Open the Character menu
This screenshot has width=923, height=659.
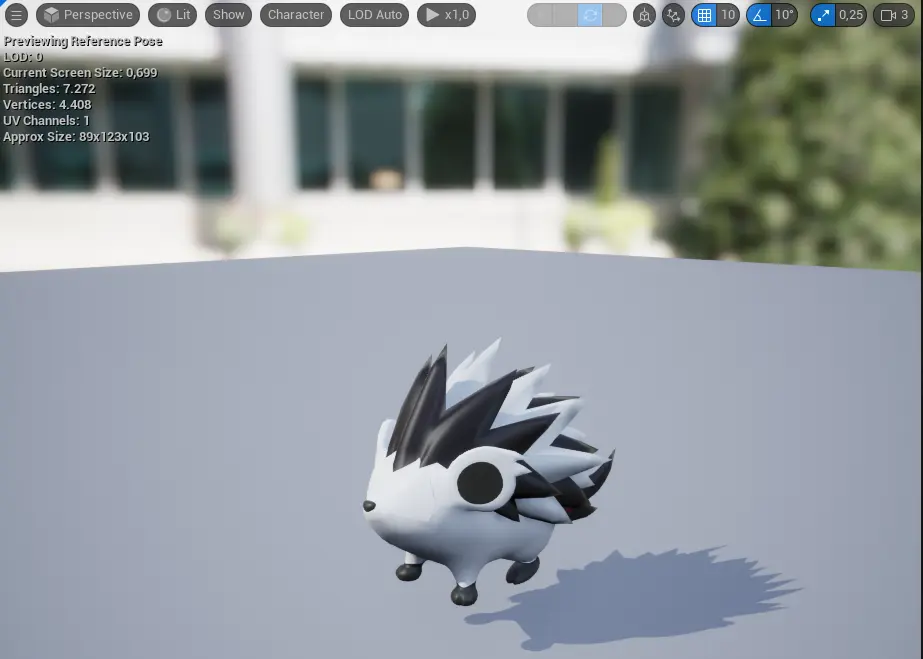pyautogui.click(x=296, y=15)
